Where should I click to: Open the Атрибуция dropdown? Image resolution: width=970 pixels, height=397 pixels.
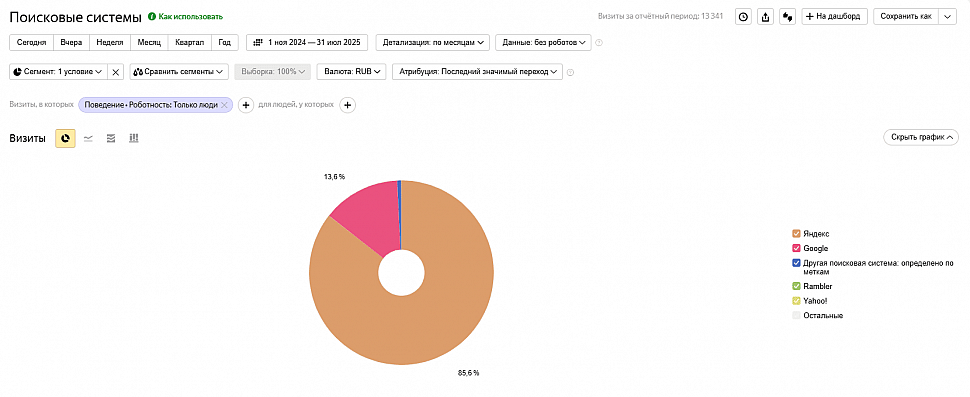pyautogui.click(x=476, y=72)
